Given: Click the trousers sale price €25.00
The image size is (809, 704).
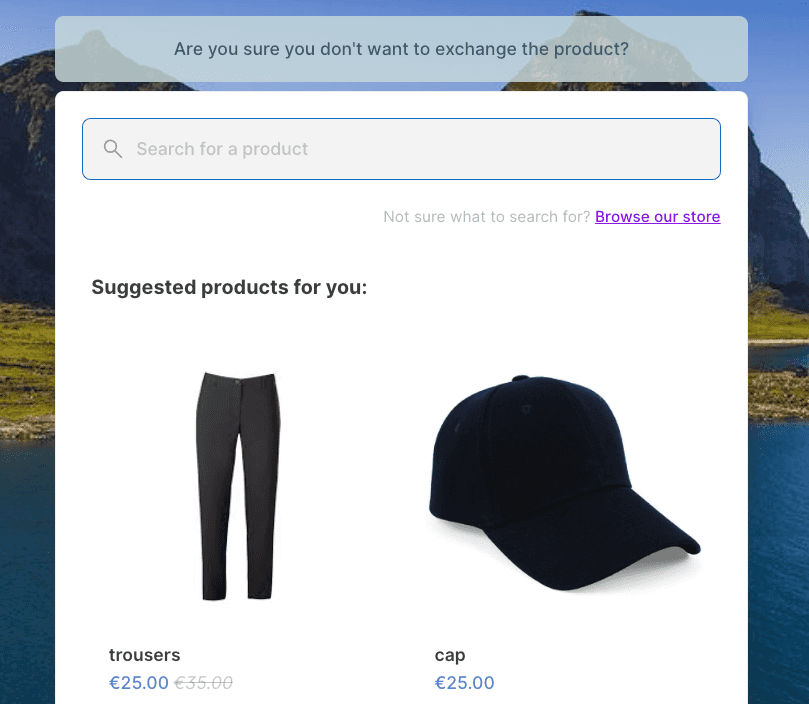Looking at the screenshot, I should pos(139,682).
